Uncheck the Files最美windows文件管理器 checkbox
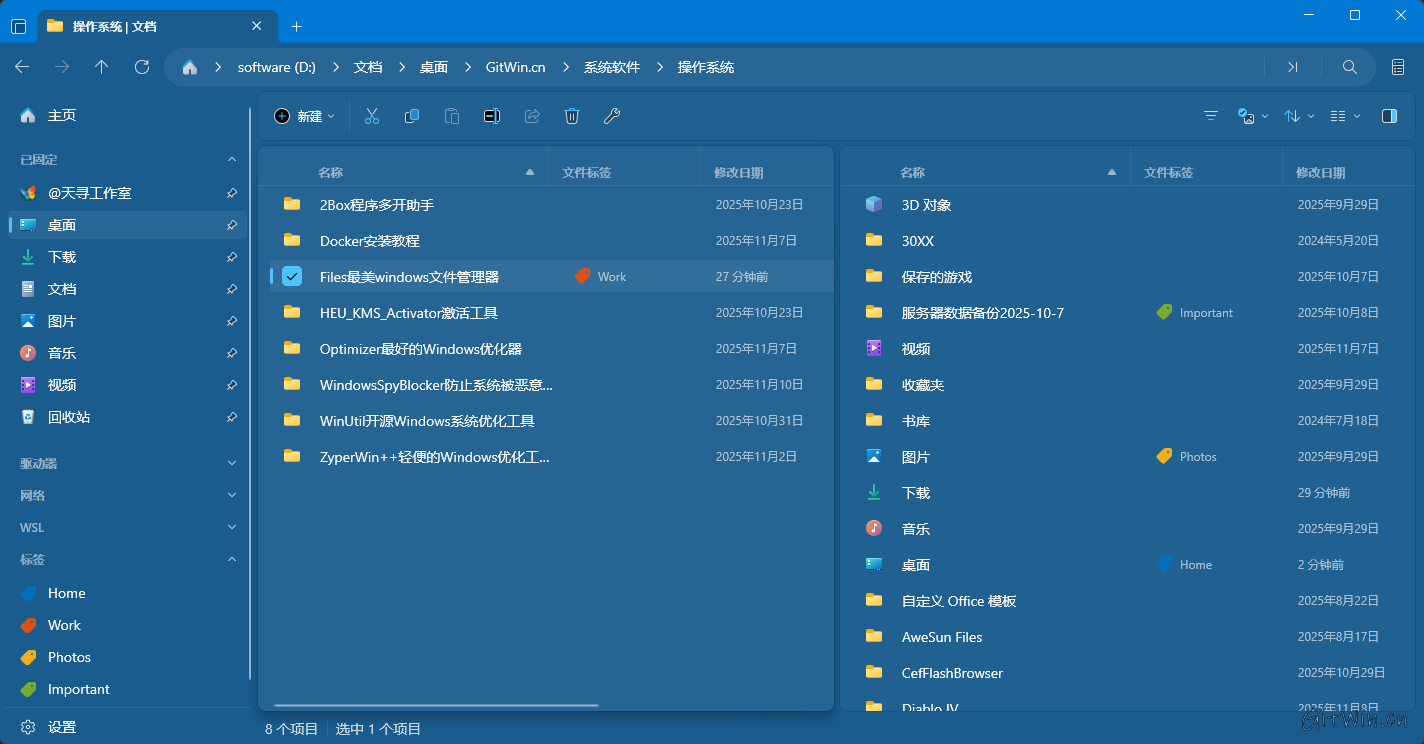The image size is (1424, 744). pyautogui.click(x=292, y=277)
